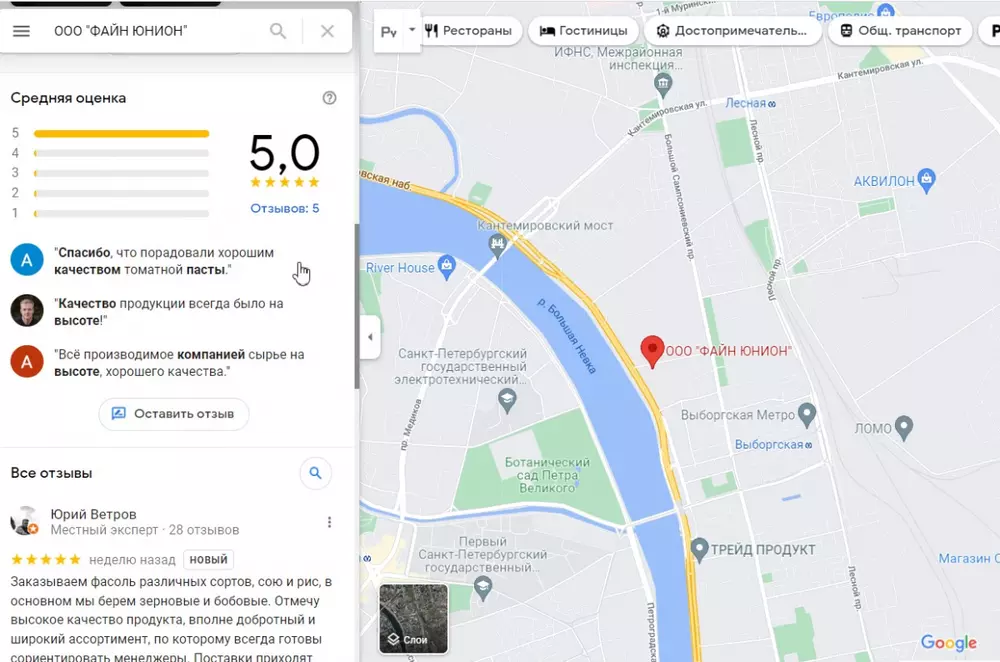Filter map by Гостиницы
The height and width of the screenshot is (662, 1000).
point(584,31)
